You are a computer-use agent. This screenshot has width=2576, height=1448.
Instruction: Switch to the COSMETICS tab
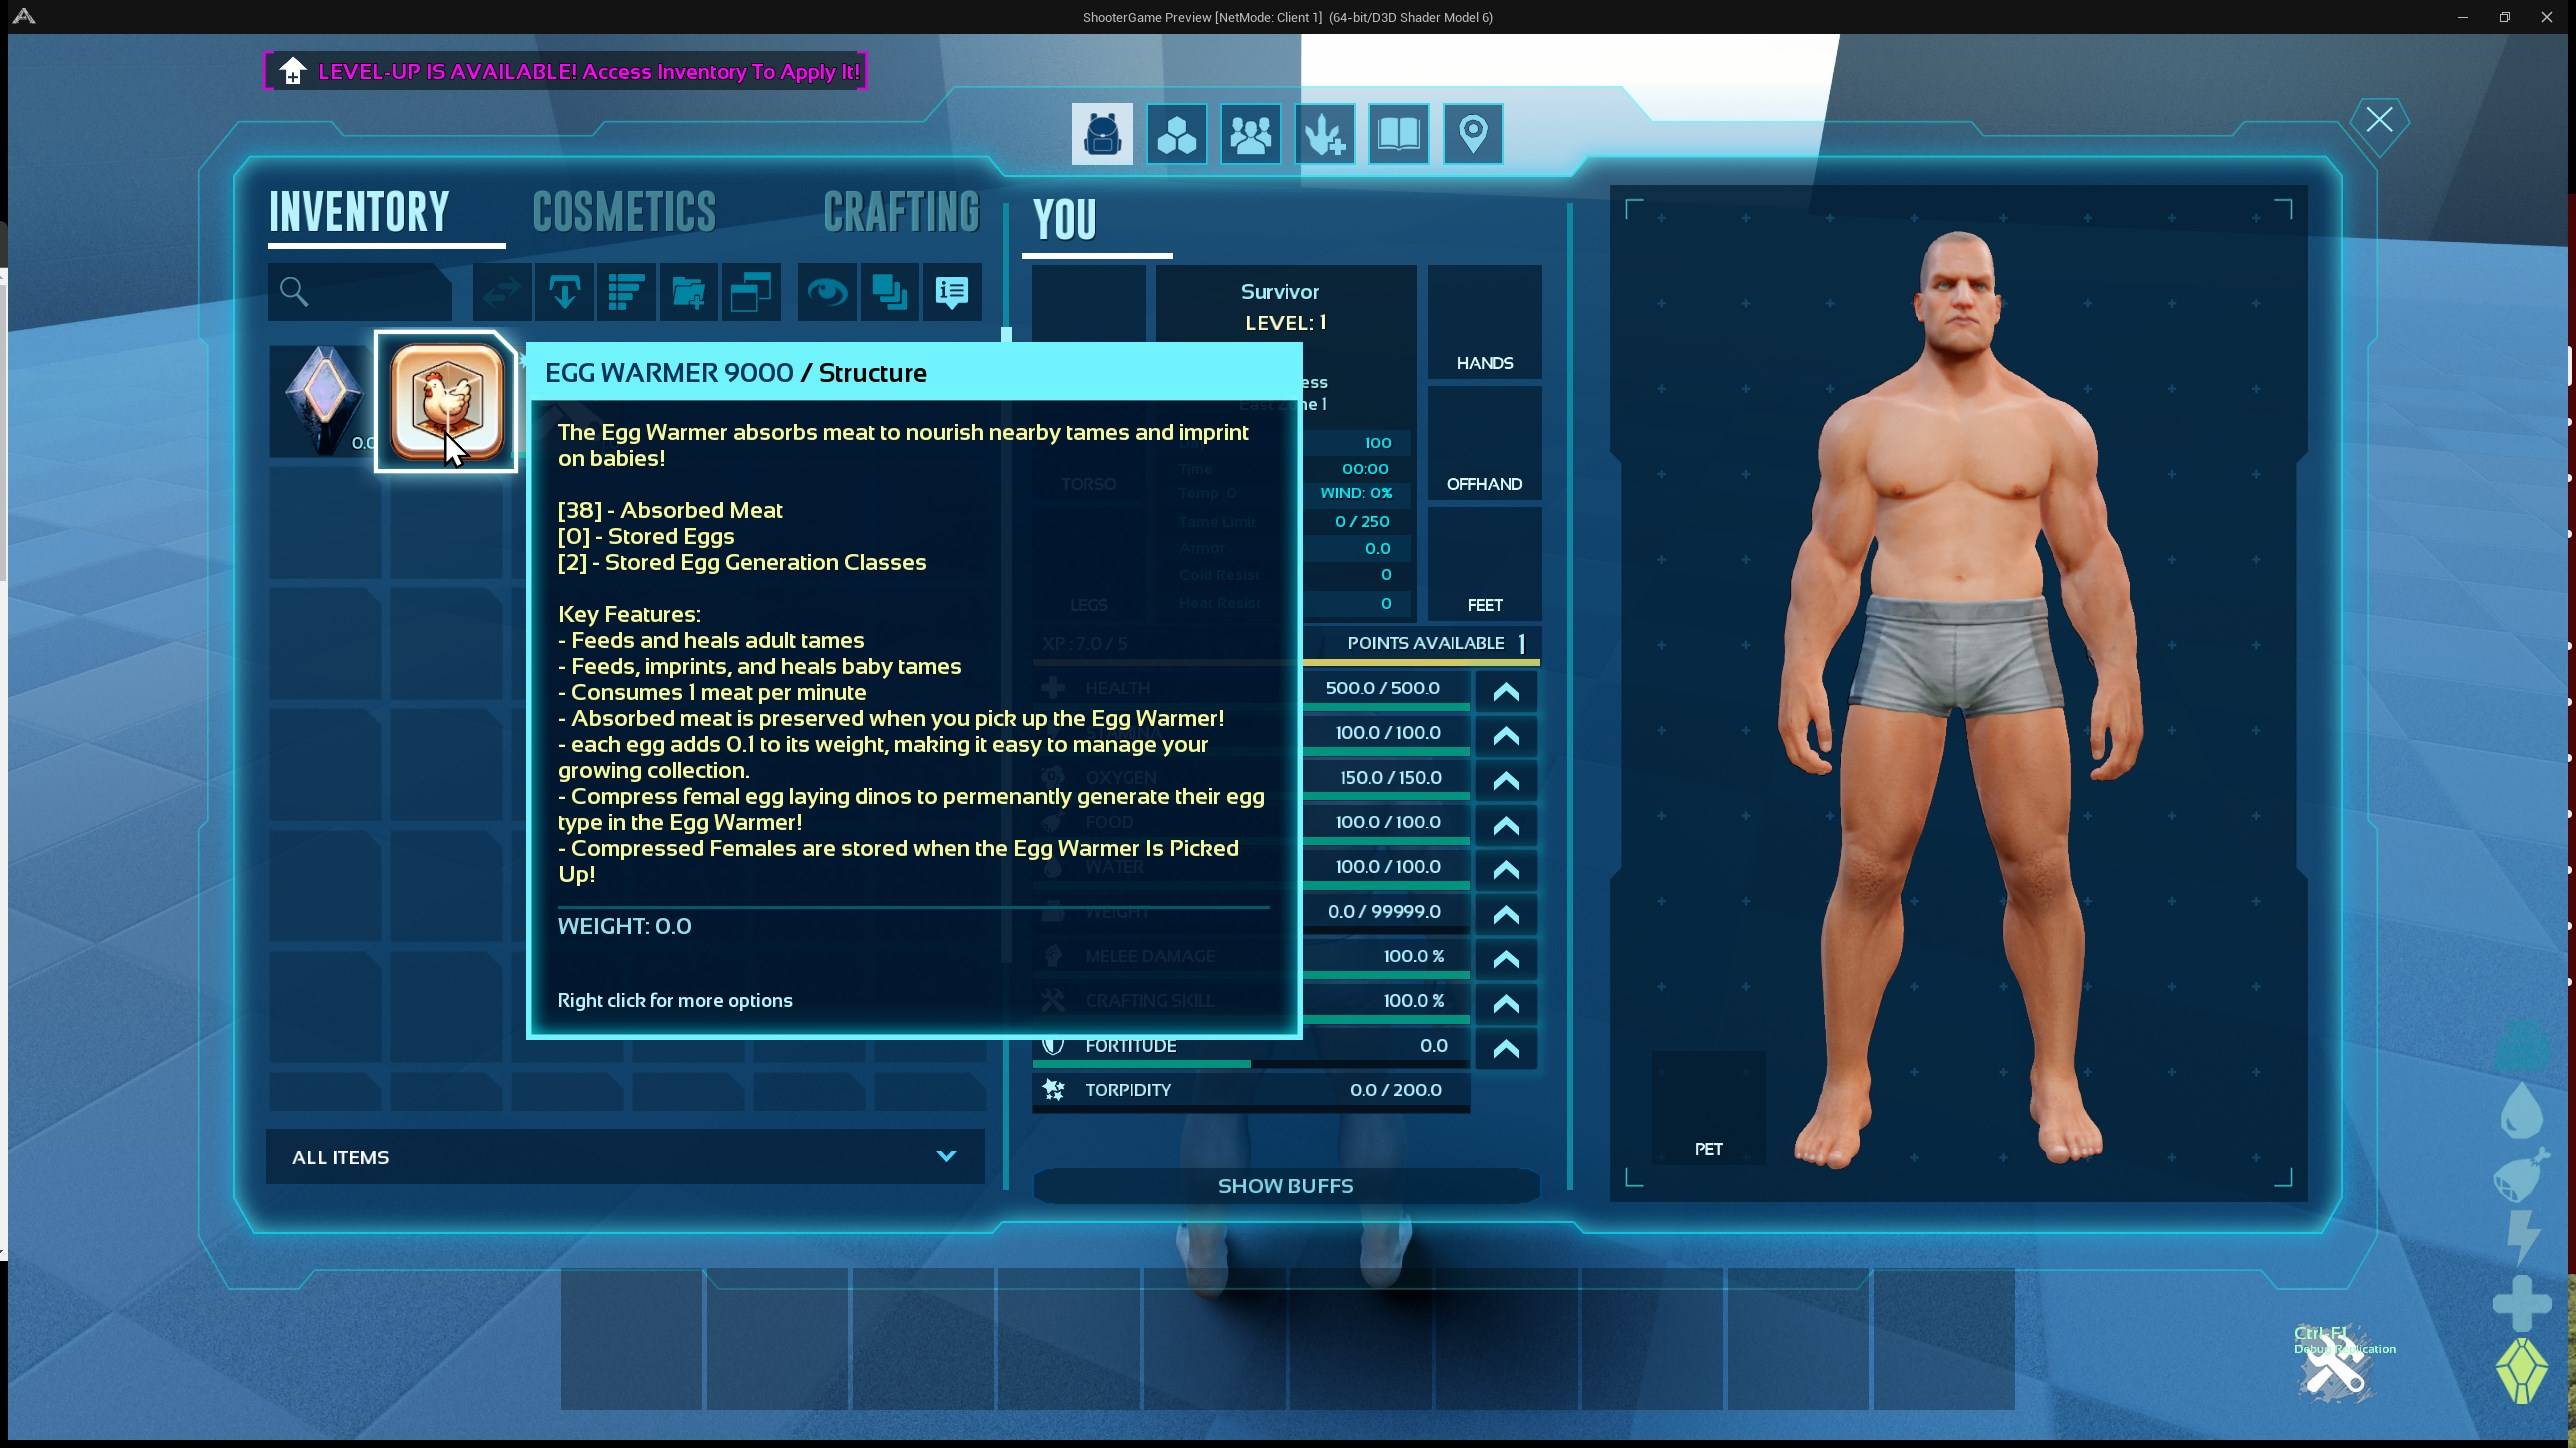coord(624,212)
